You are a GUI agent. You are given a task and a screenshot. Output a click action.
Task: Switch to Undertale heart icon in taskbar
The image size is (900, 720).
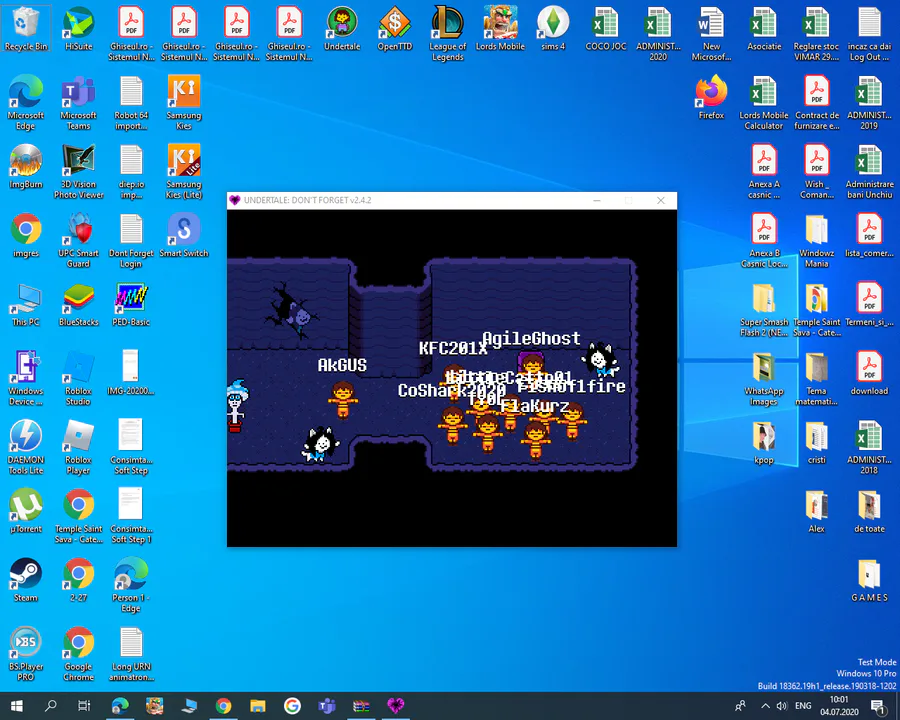click(395, 706)
